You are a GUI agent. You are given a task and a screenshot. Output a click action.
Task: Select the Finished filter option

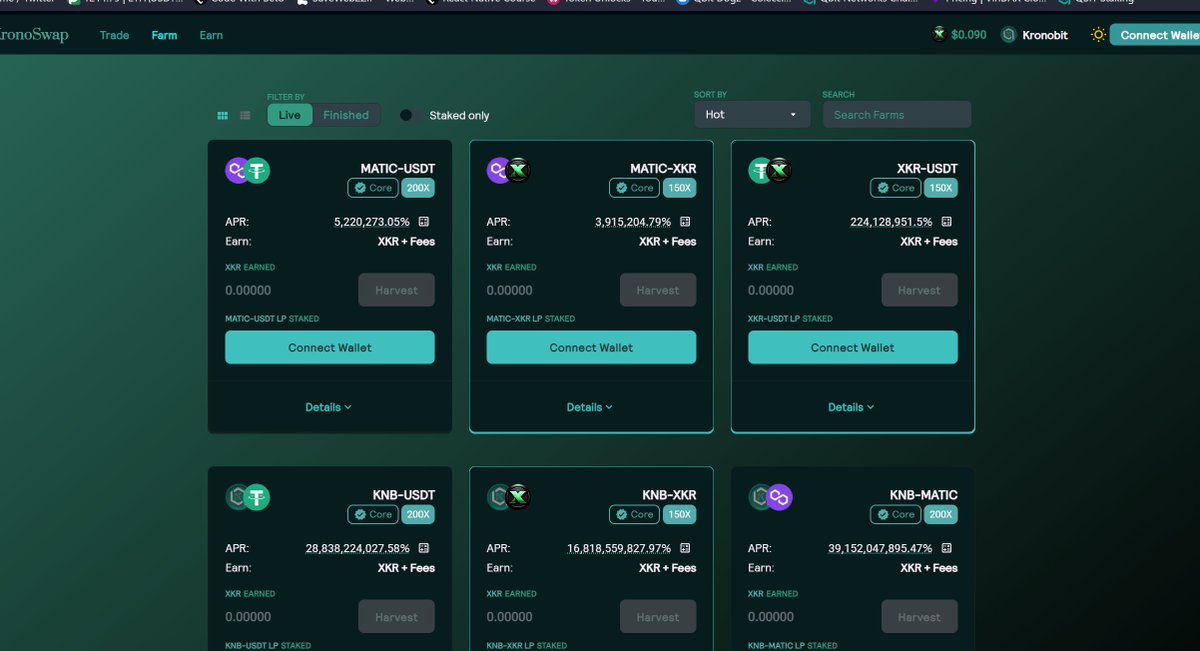click(346, 115)
